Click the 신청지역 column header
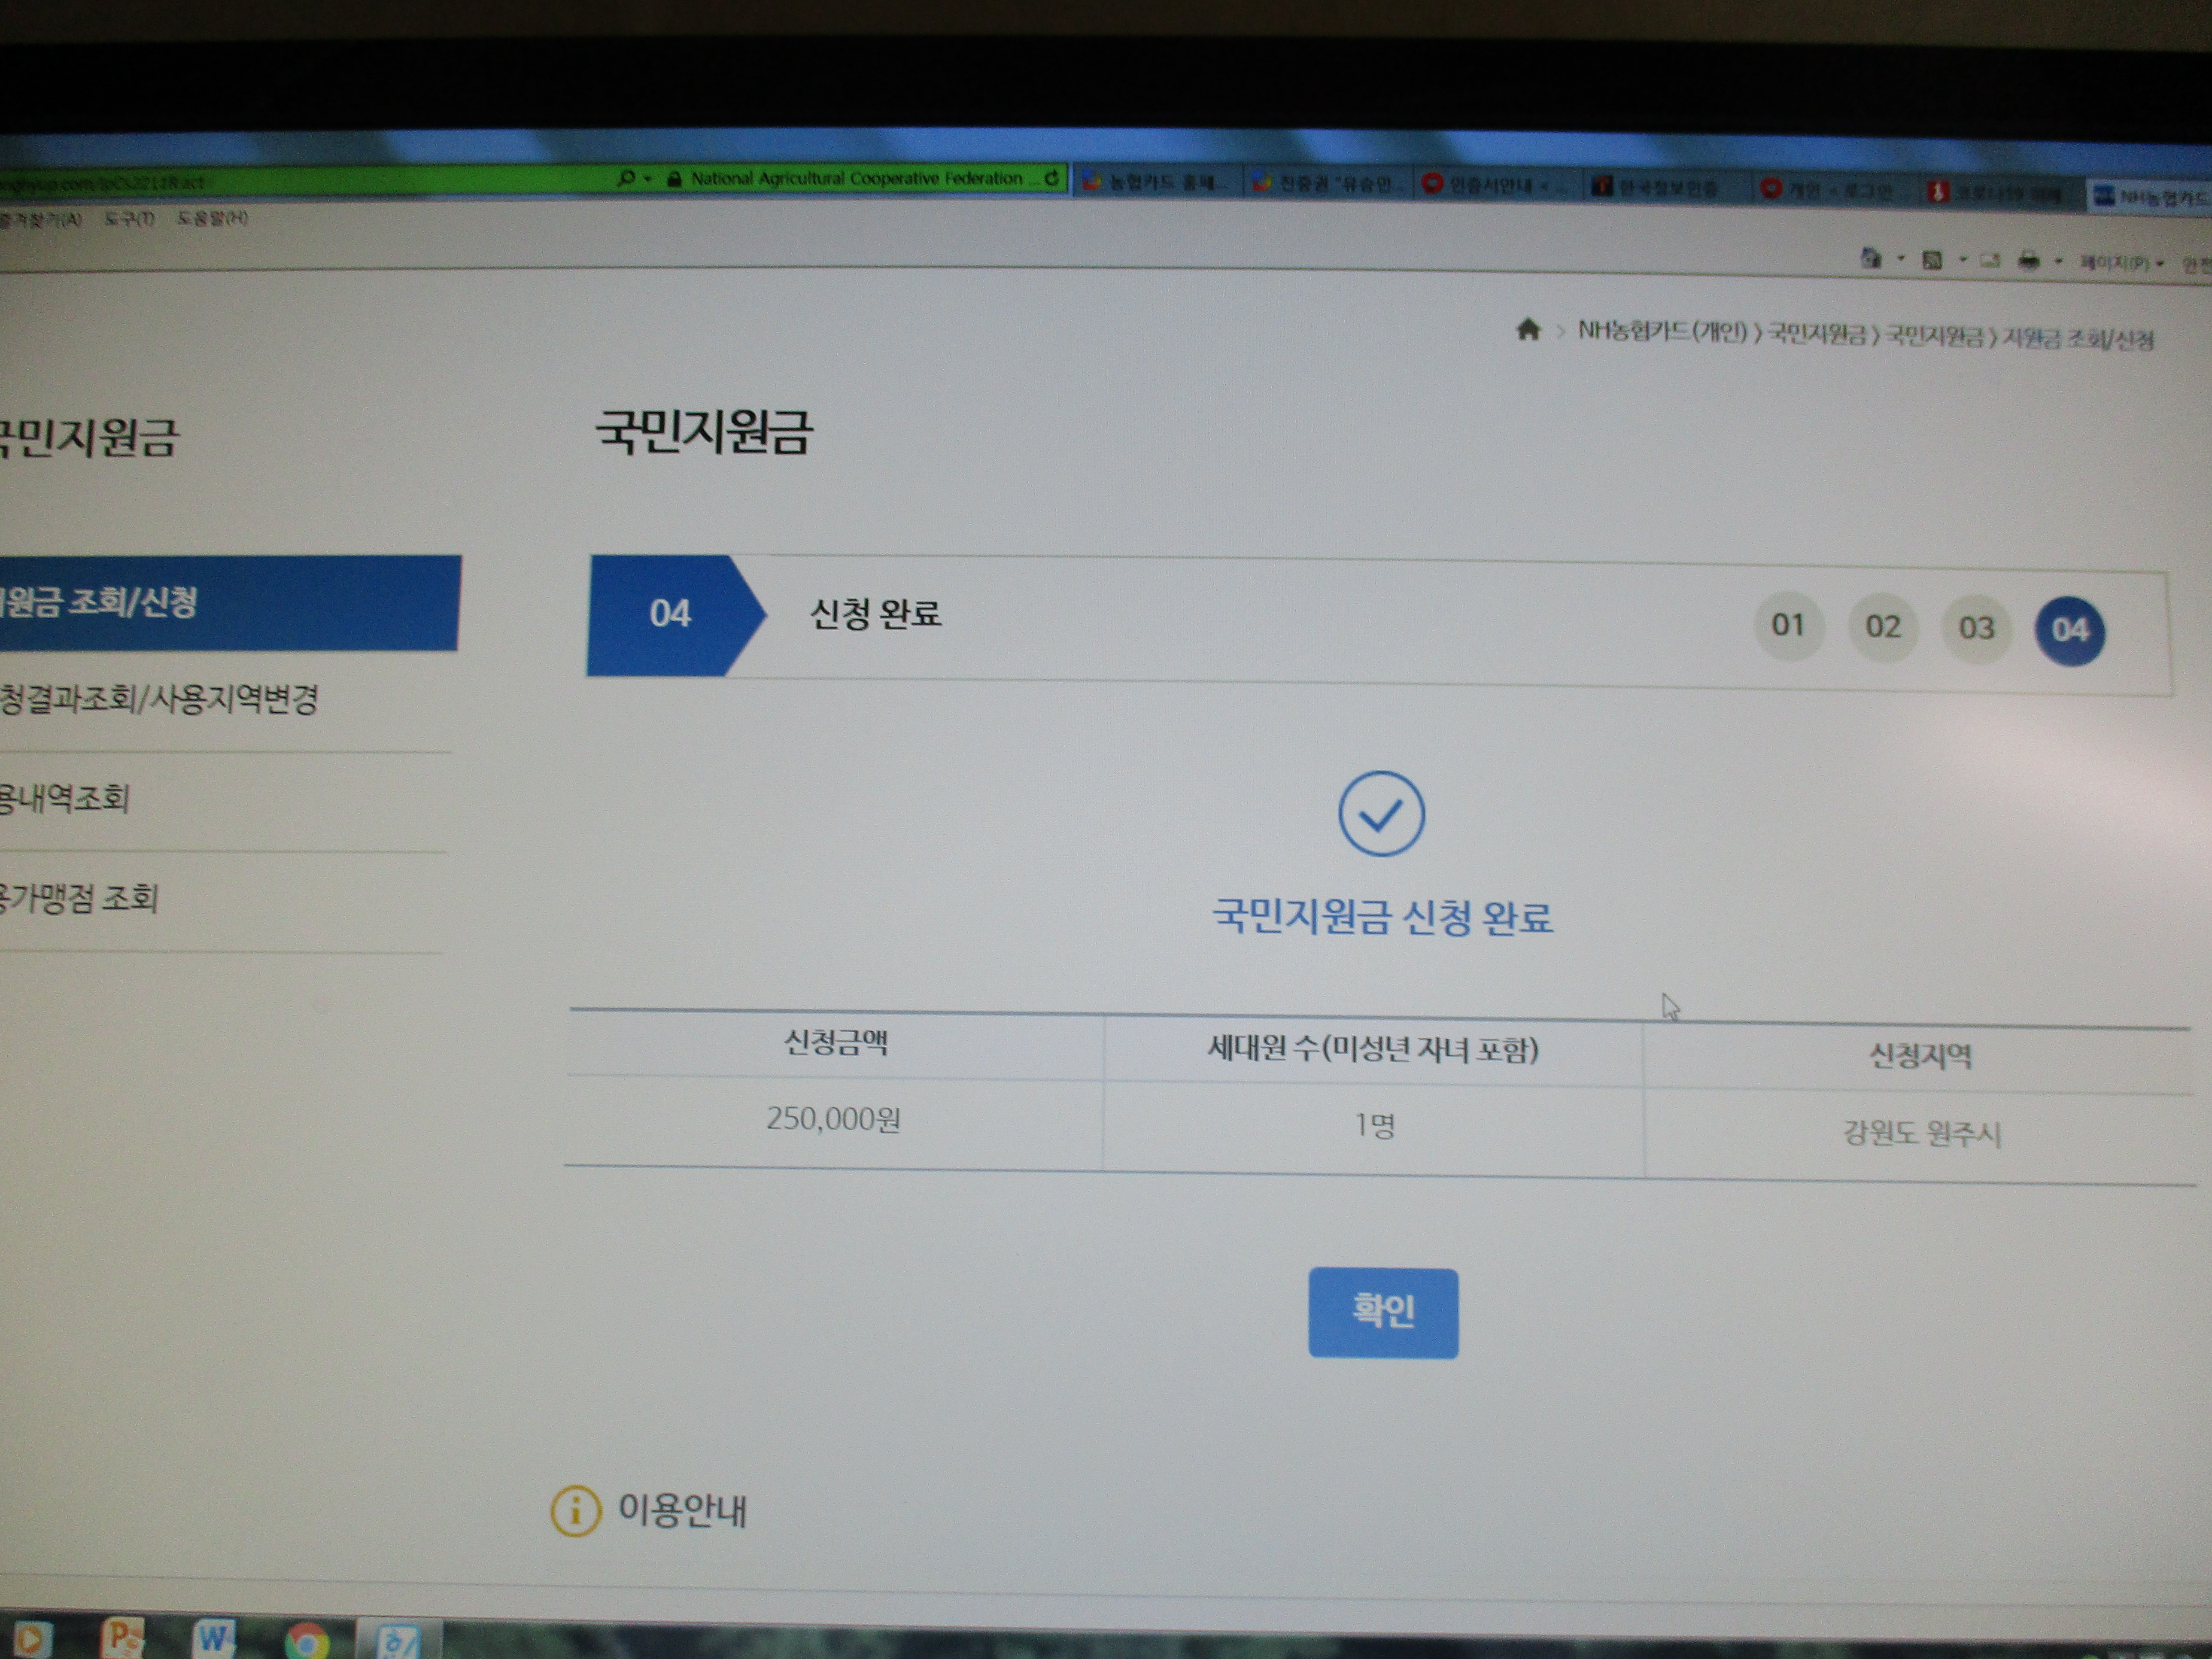Image resolution: width=2212 pixels, height=1659 pixels. [x=1920, y=1056]
